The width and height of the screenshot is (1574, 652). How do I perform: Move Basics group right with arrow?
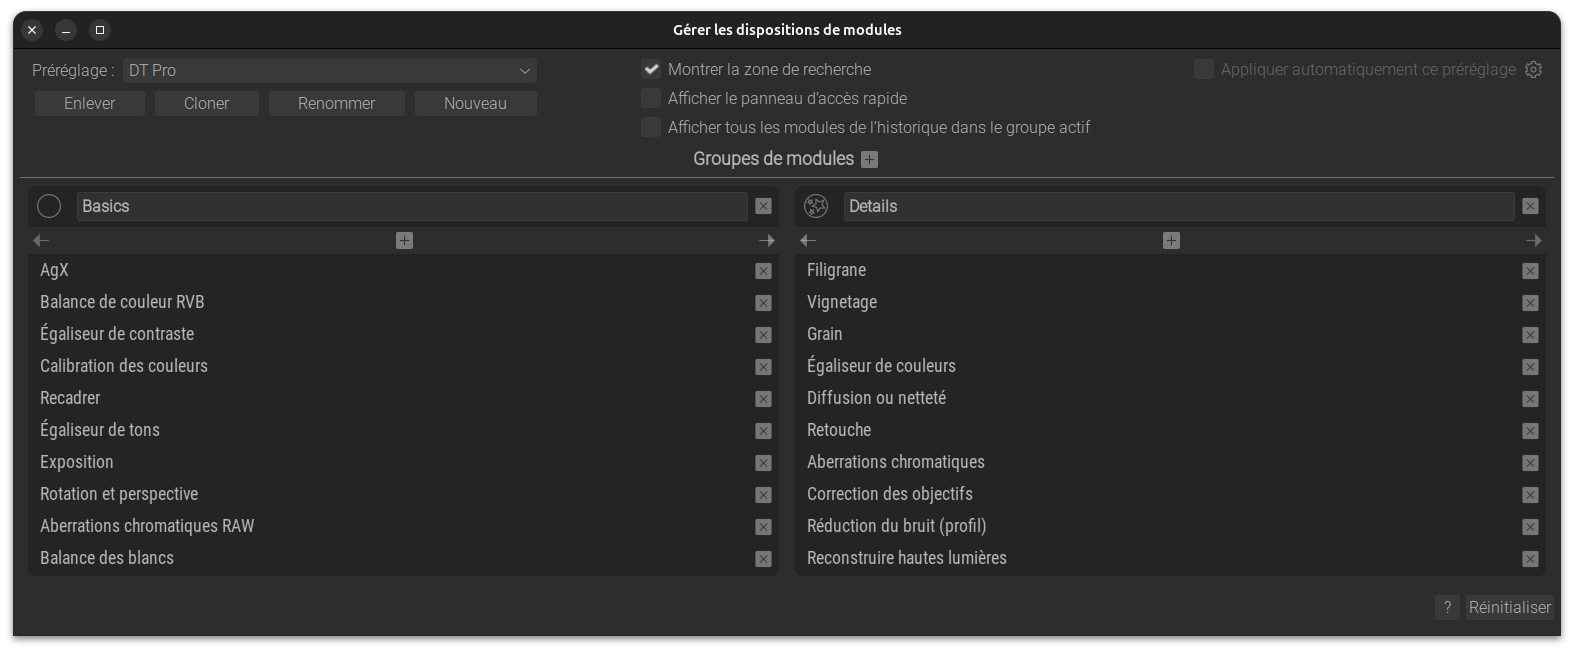tap(767, 241)
